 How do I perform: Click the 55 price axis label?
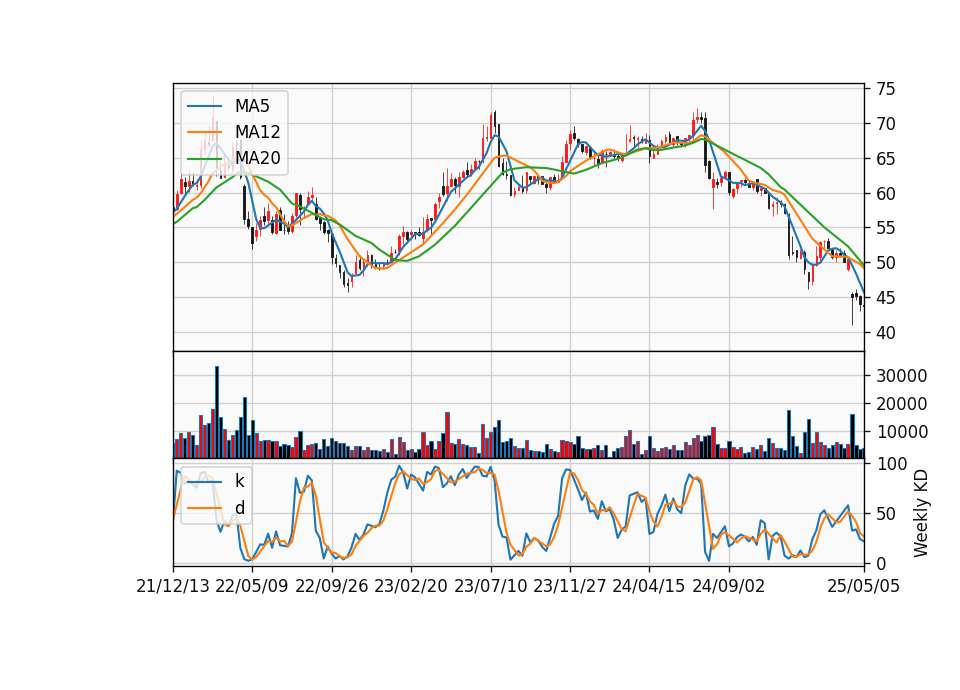click(x=885, y=228)
